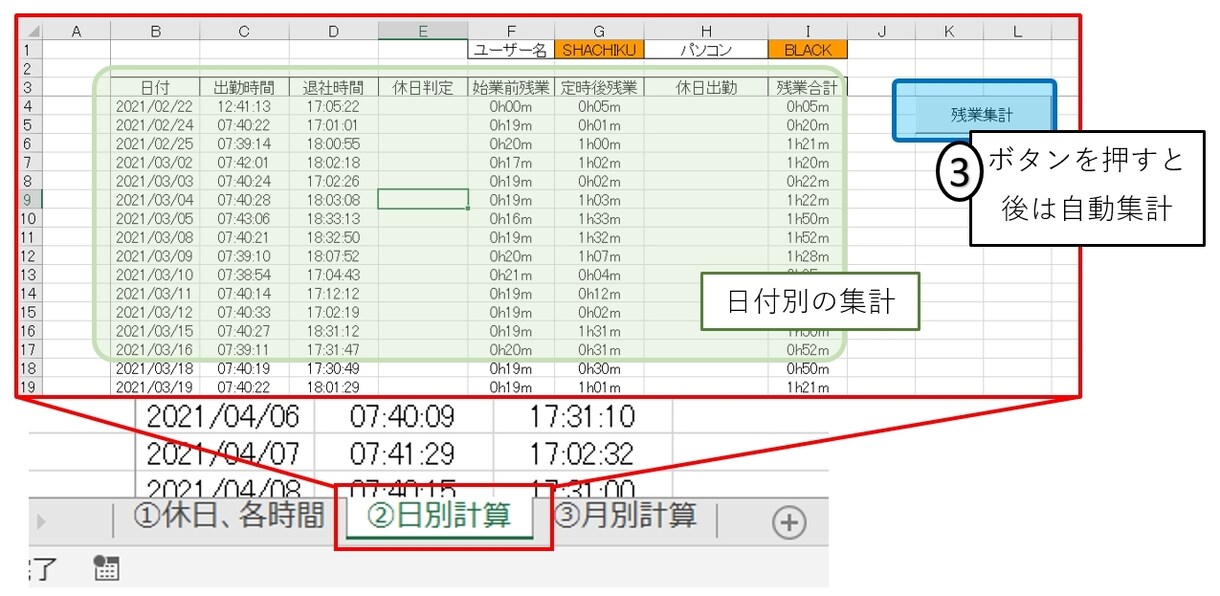Image resolution: width=1220 pixels, height=596 pixels.
Task: Select clock-in time 07:42:01
Action: click(244, 162)
